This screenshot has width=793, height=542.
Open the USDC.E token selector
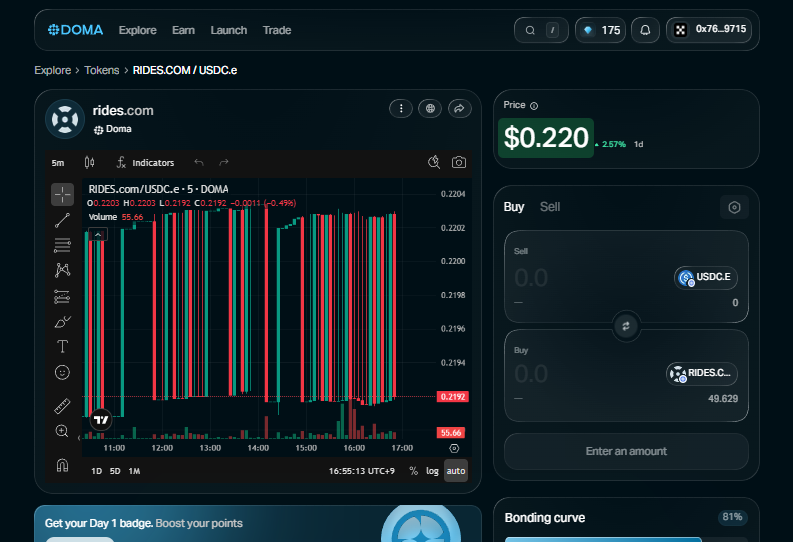point(706,278)
